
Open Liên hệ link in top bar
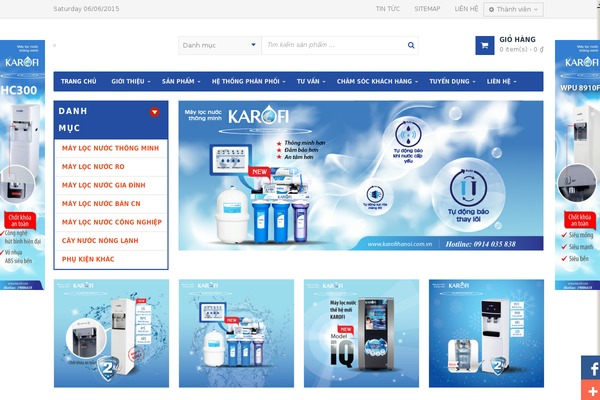pos(466,9)
